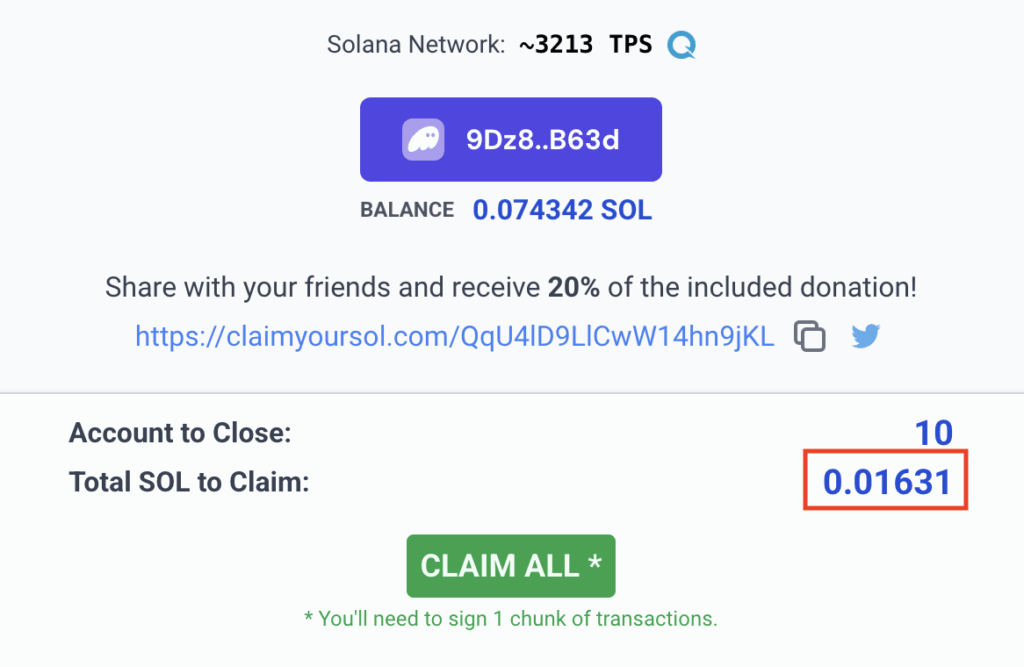Click the Account to Close label

(x=179, y=434)
